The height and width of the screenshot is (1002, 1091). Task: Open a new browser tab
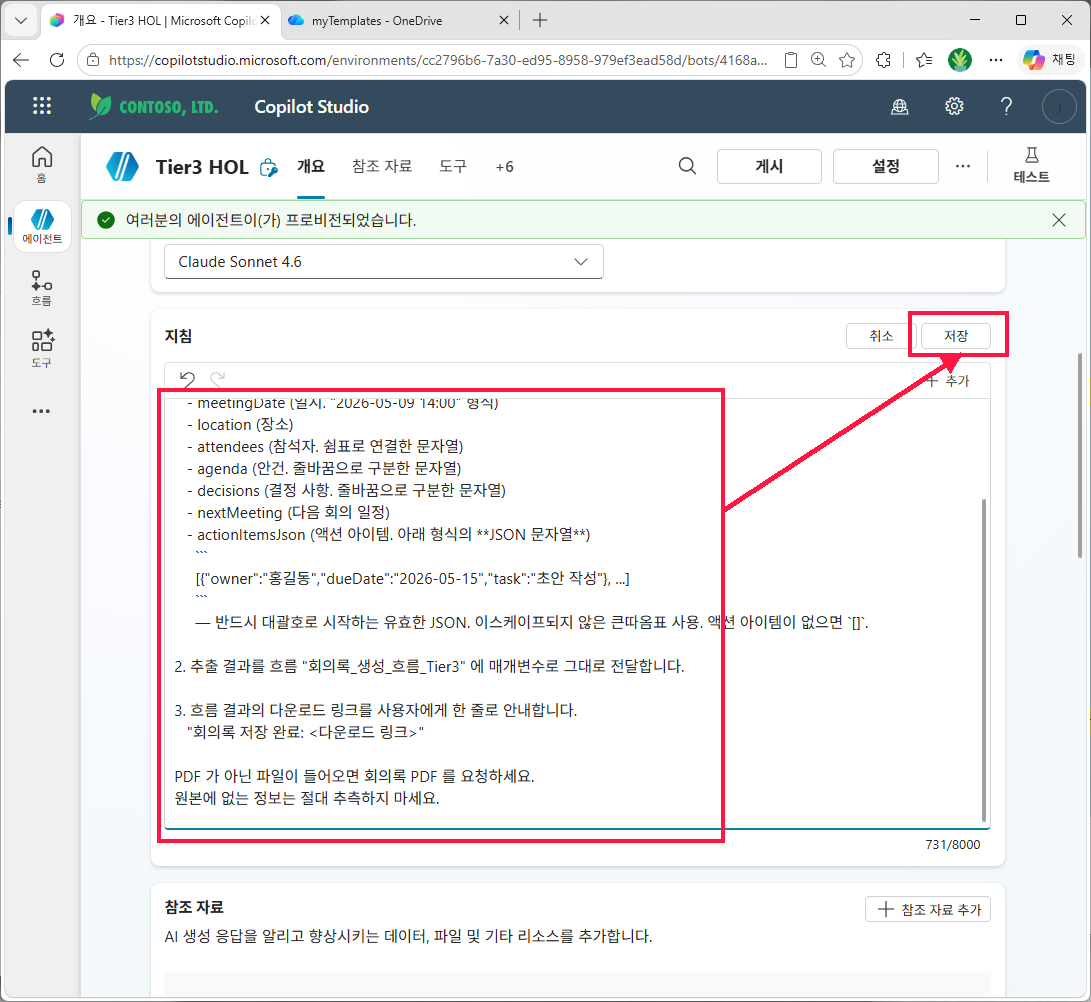(540, 21)
